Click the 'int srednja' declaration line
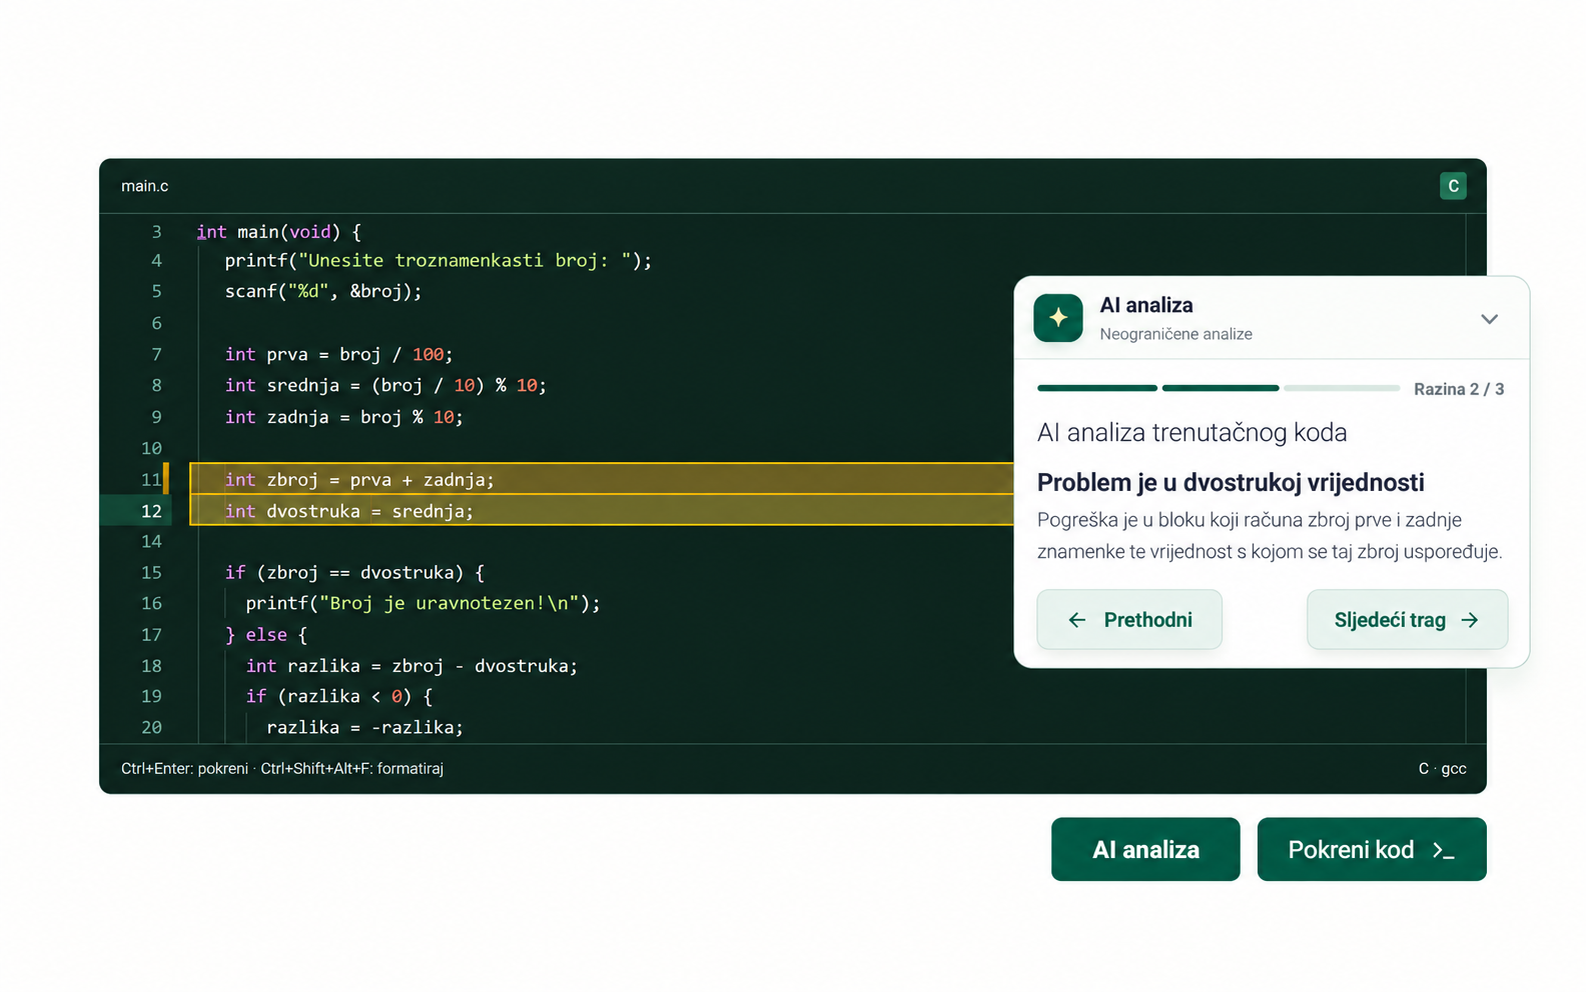The height and width of the screenshot is (992, 1586). pos(386,386)
